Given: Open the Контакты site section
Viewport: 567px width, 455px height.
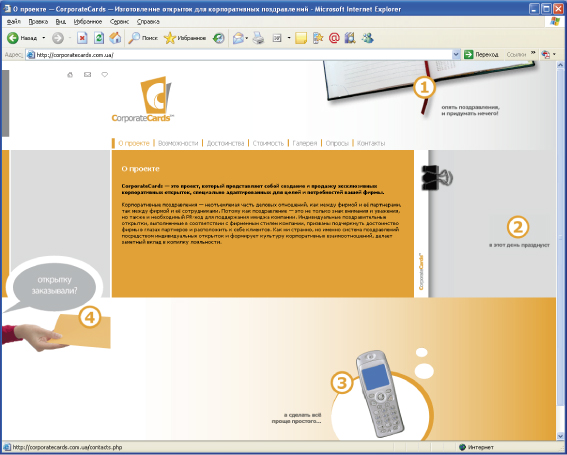Looking at the screenshot, I should tap(371, 143).
